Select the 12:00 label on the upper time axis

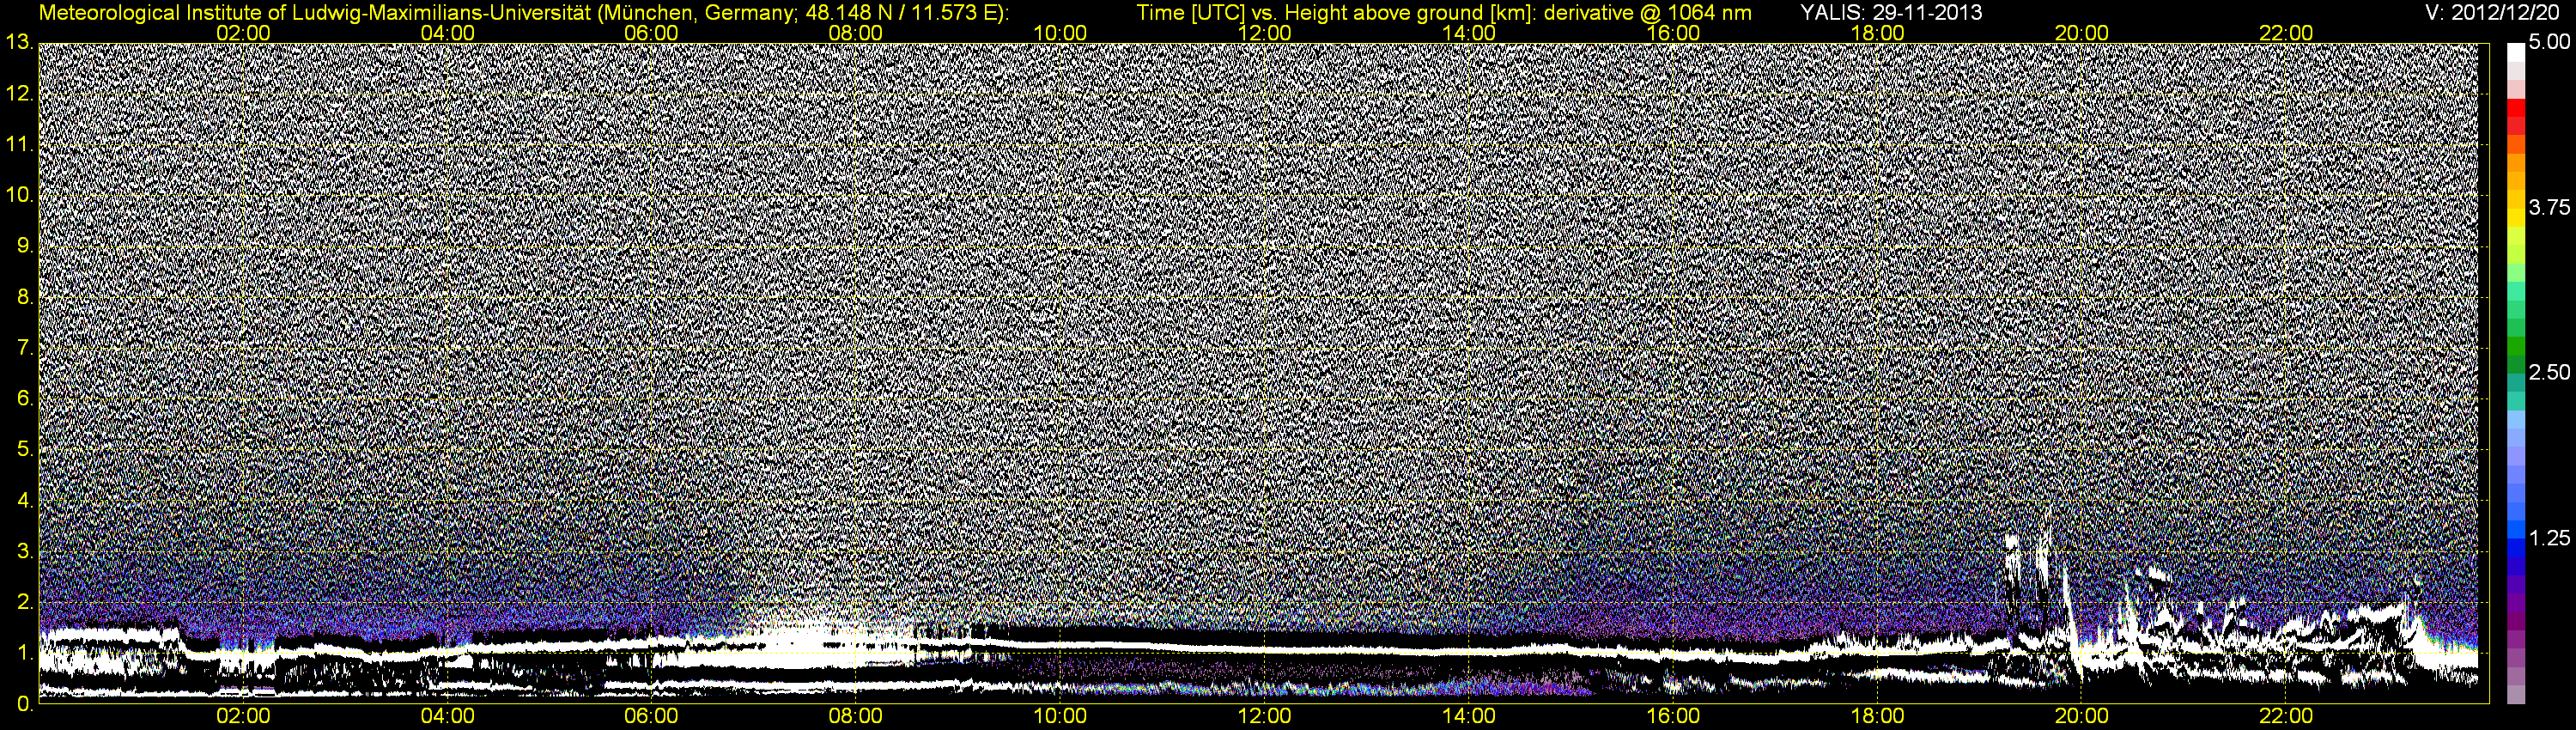1264,33
